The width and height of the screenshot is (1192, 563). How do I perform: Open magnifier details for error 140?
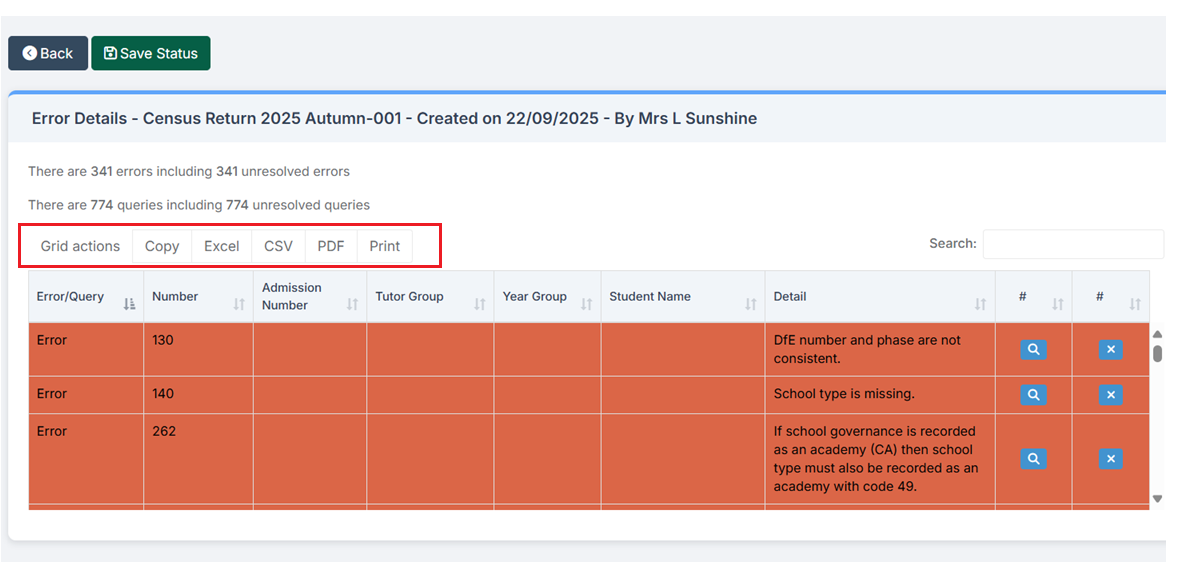[x=1034, y=395]
